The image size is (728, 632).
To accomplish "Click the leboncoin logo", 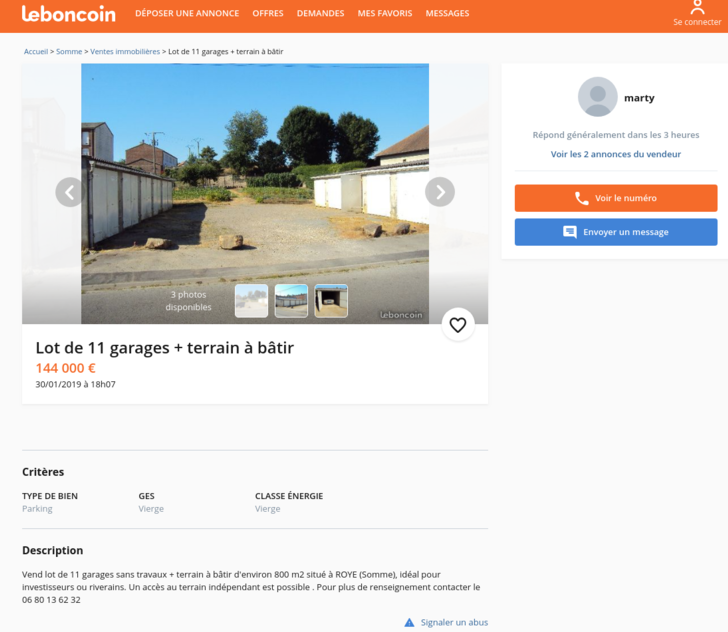I will [69, 14].
